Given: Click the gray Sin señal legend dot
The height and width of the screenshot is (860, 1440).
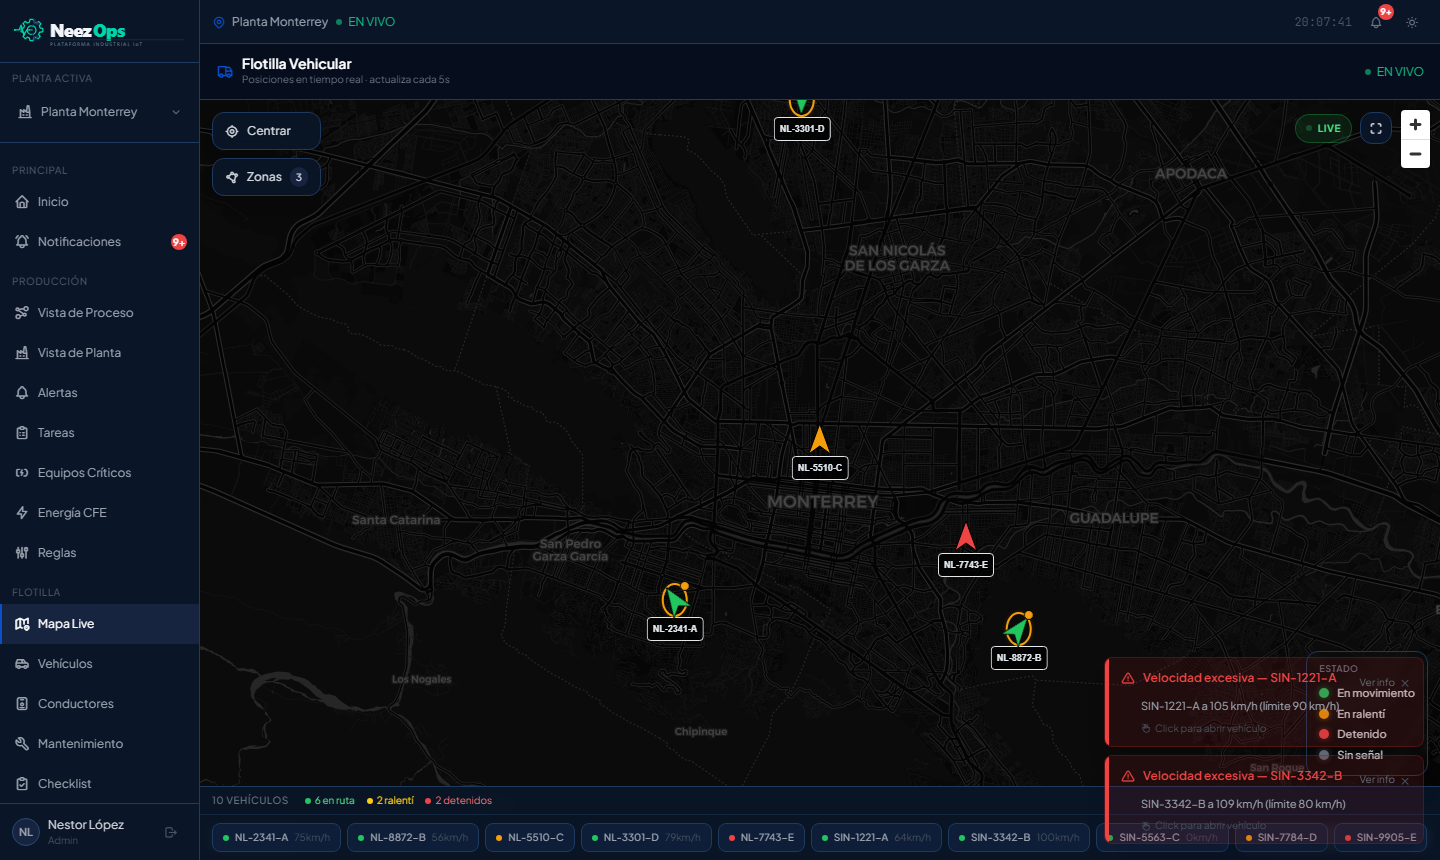Looking at the screenshot, I should (1324, 755).
